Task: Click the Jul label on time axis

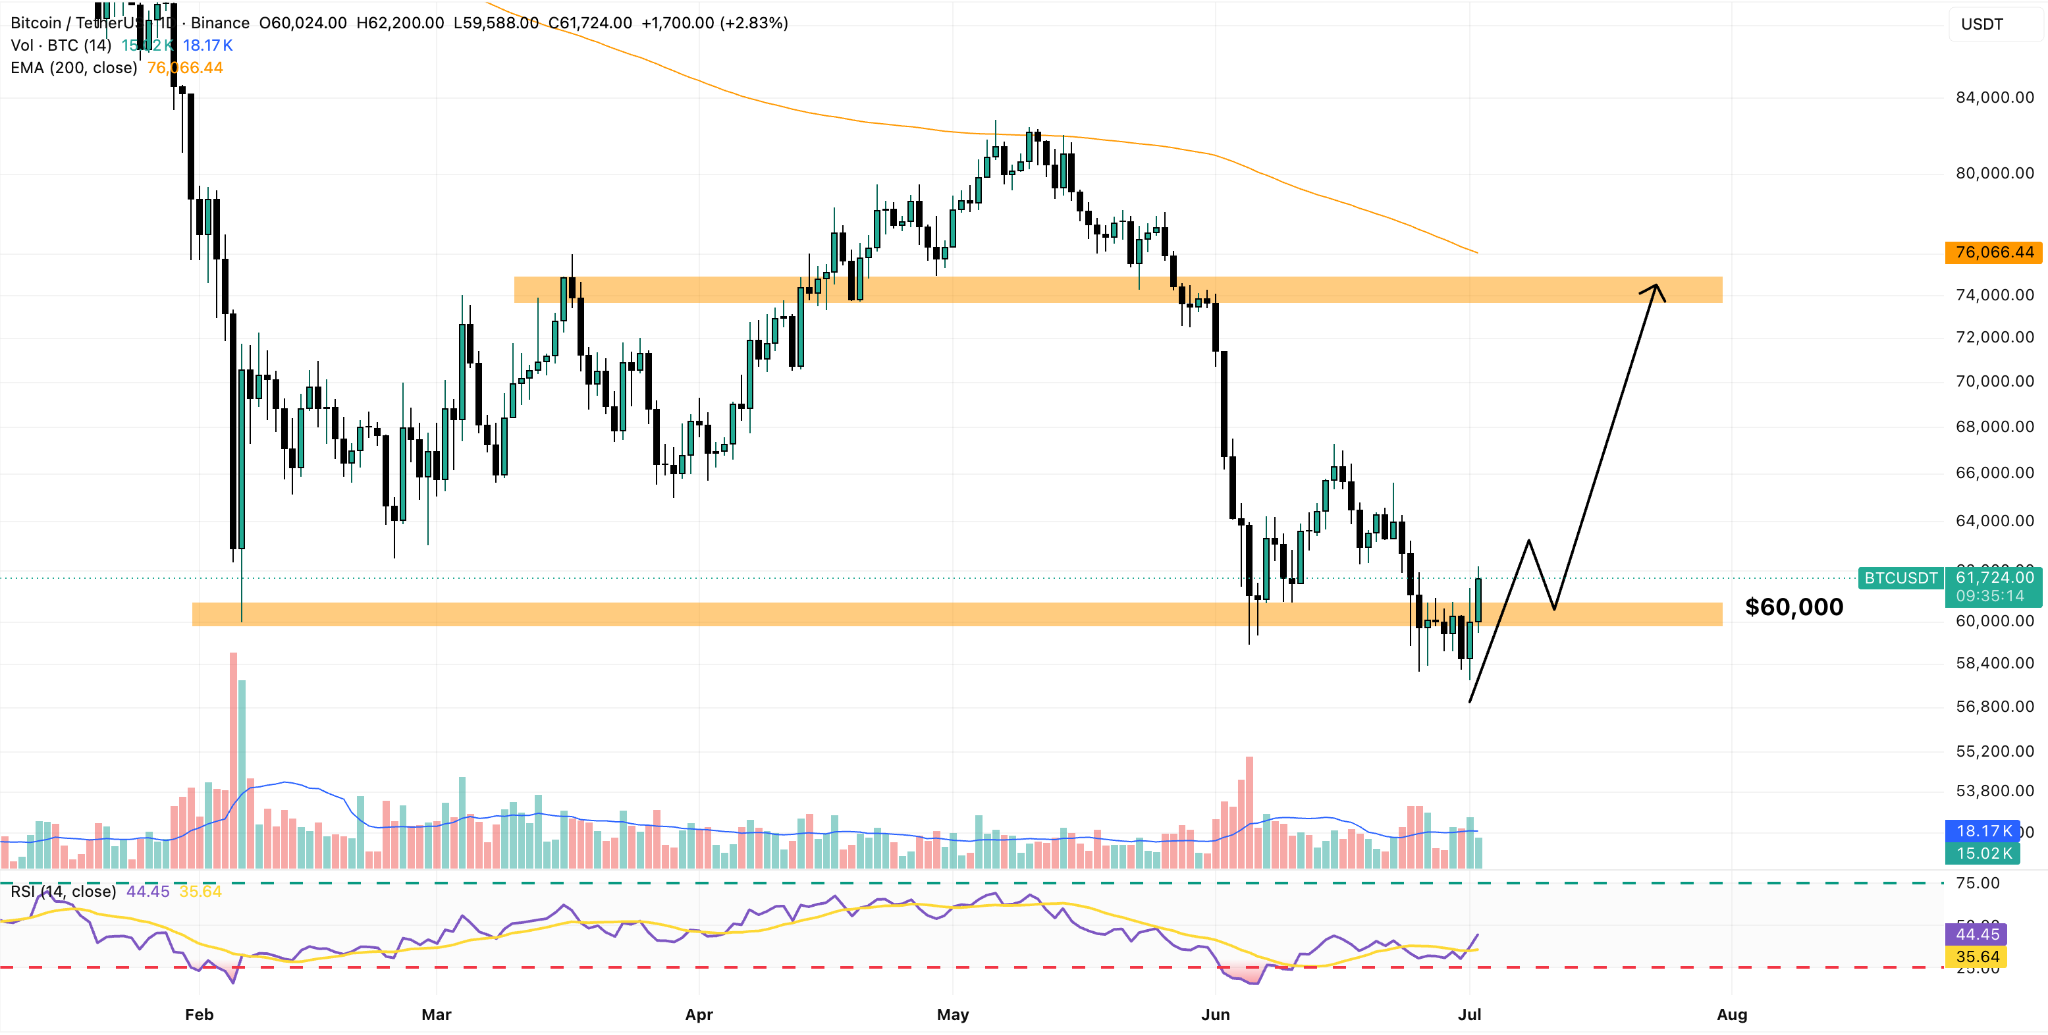Action: [1470, 1014]
